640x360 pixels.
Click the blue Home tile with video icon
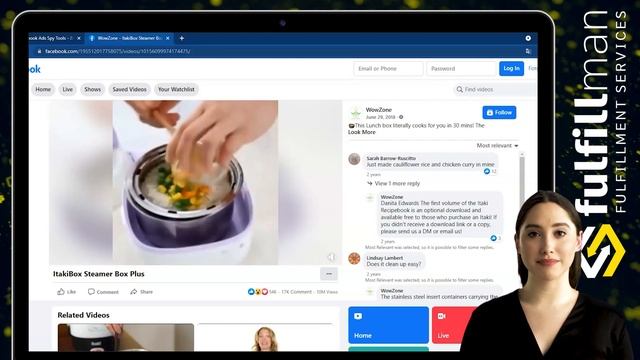tap(388, 325)
